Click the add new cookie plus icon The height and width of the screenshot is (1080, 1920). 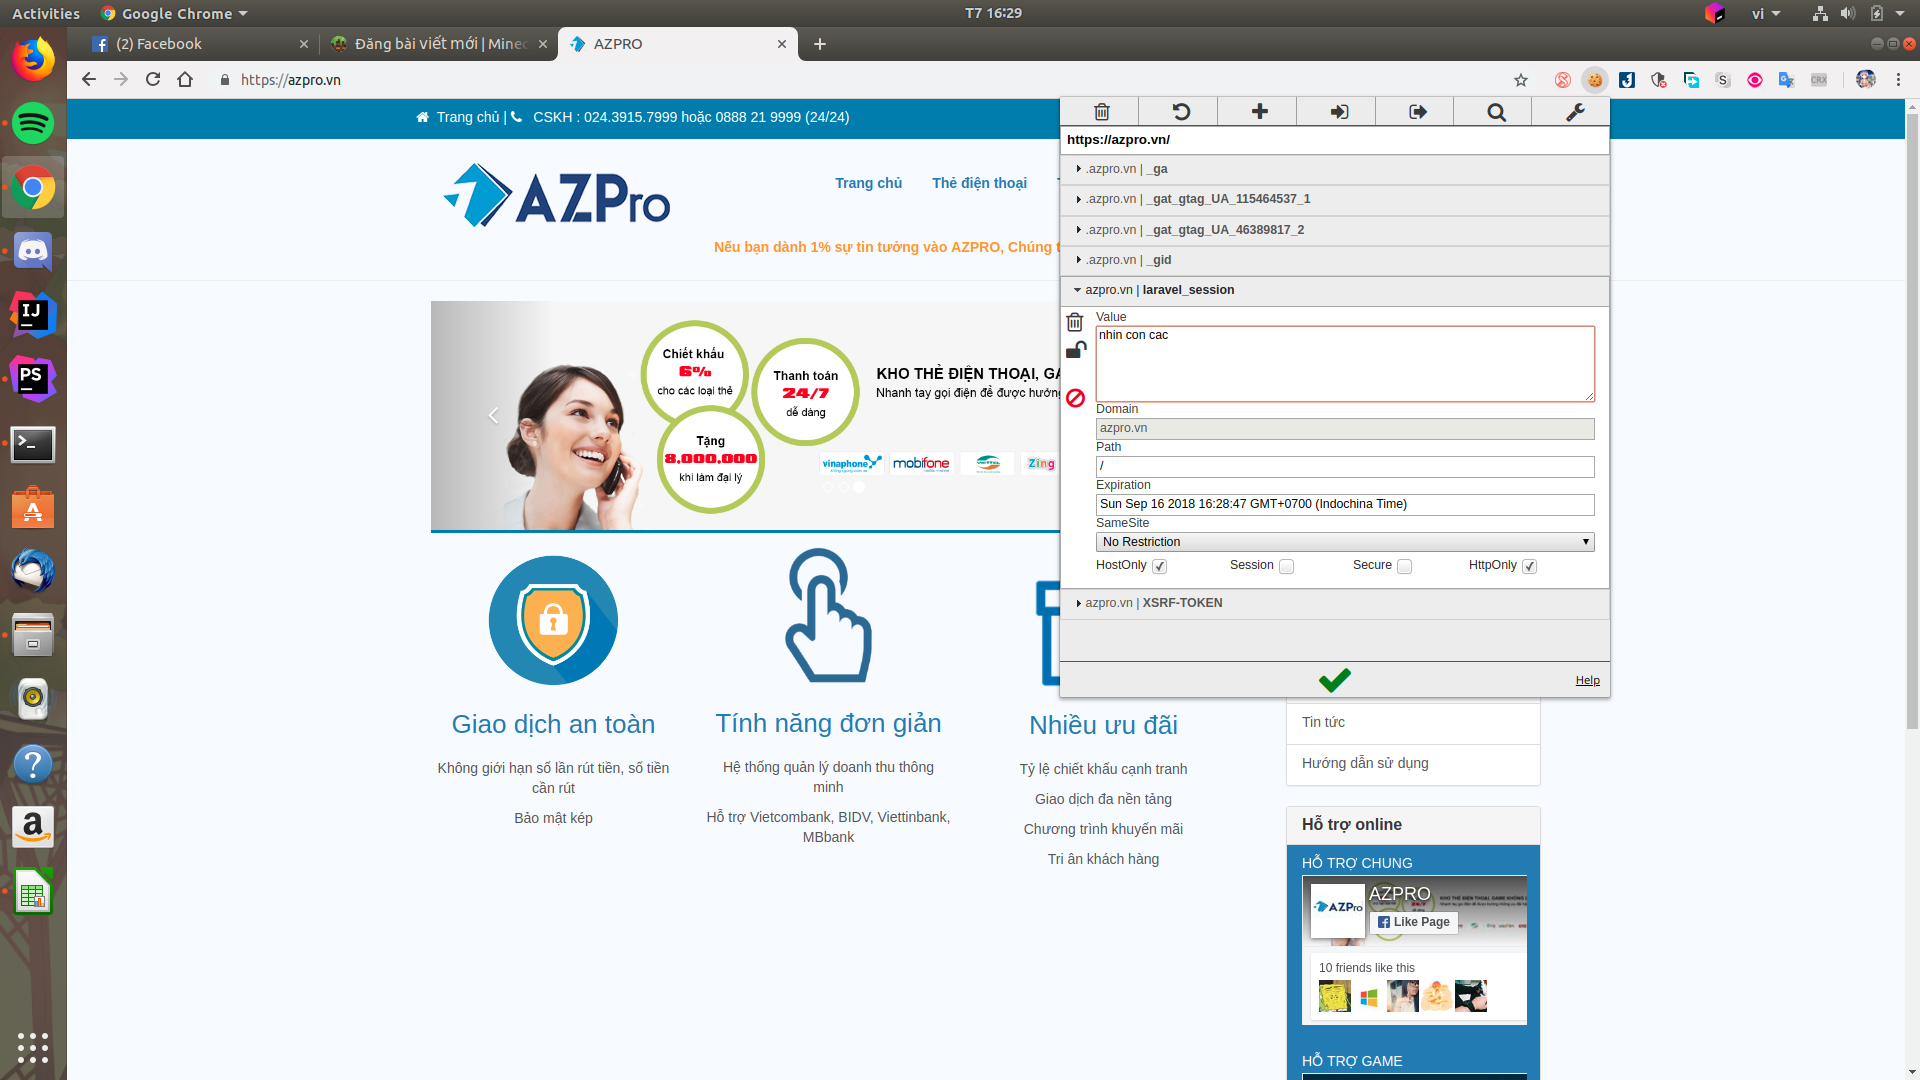1259,112
